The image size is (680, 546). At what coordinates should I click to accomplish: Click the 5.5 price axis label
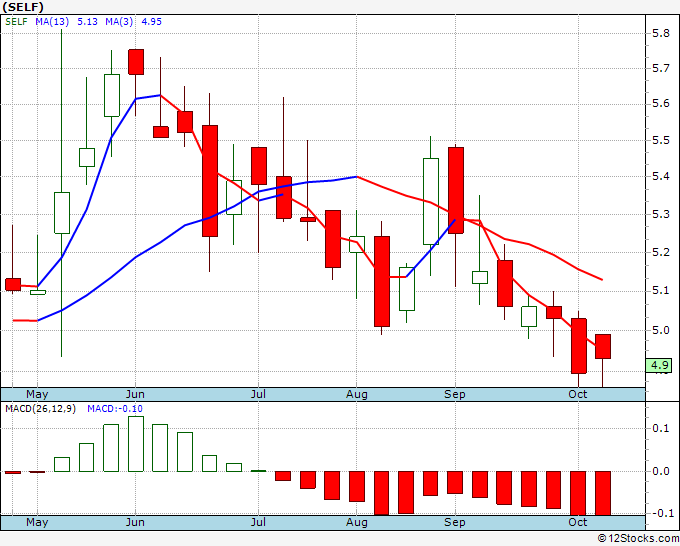tap(661, 140)
